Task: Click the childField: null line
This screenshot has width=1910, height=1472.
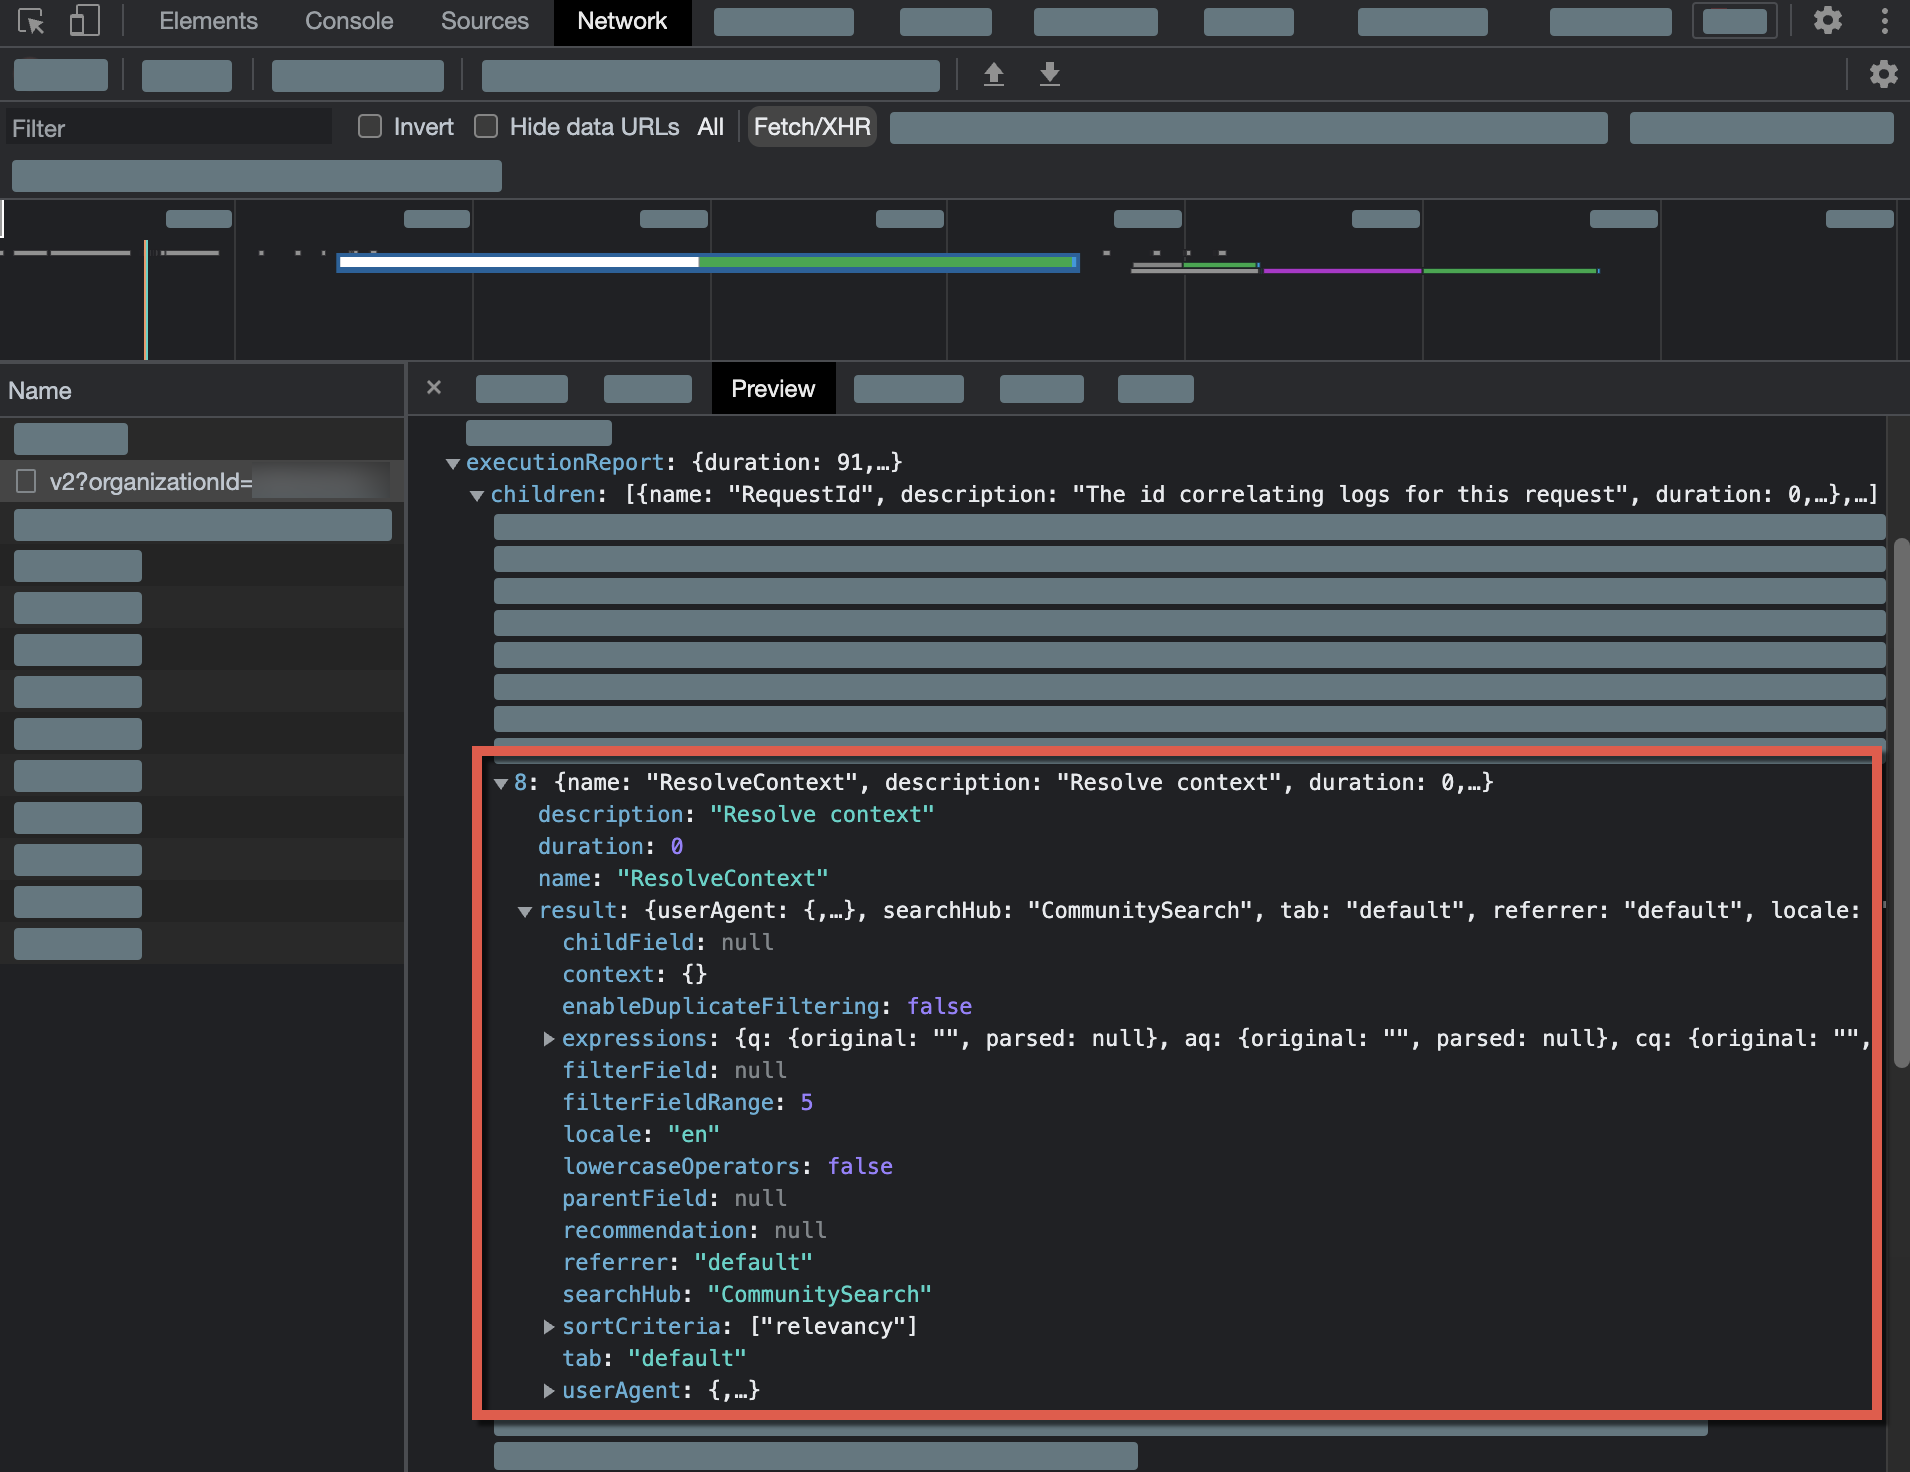Action: click(x=667, y=942)
